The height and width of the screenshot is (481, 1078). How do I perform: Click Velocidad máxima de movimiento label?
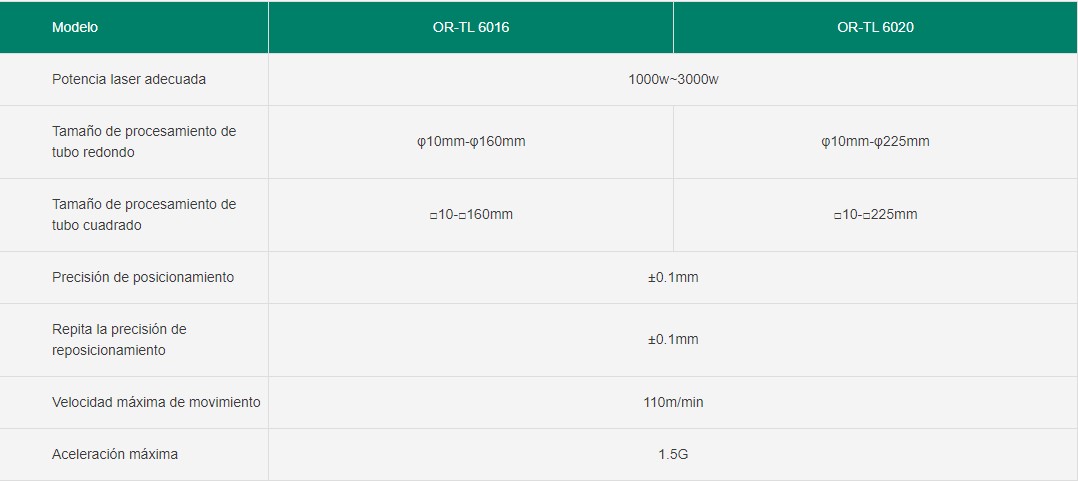pos(156,402)
